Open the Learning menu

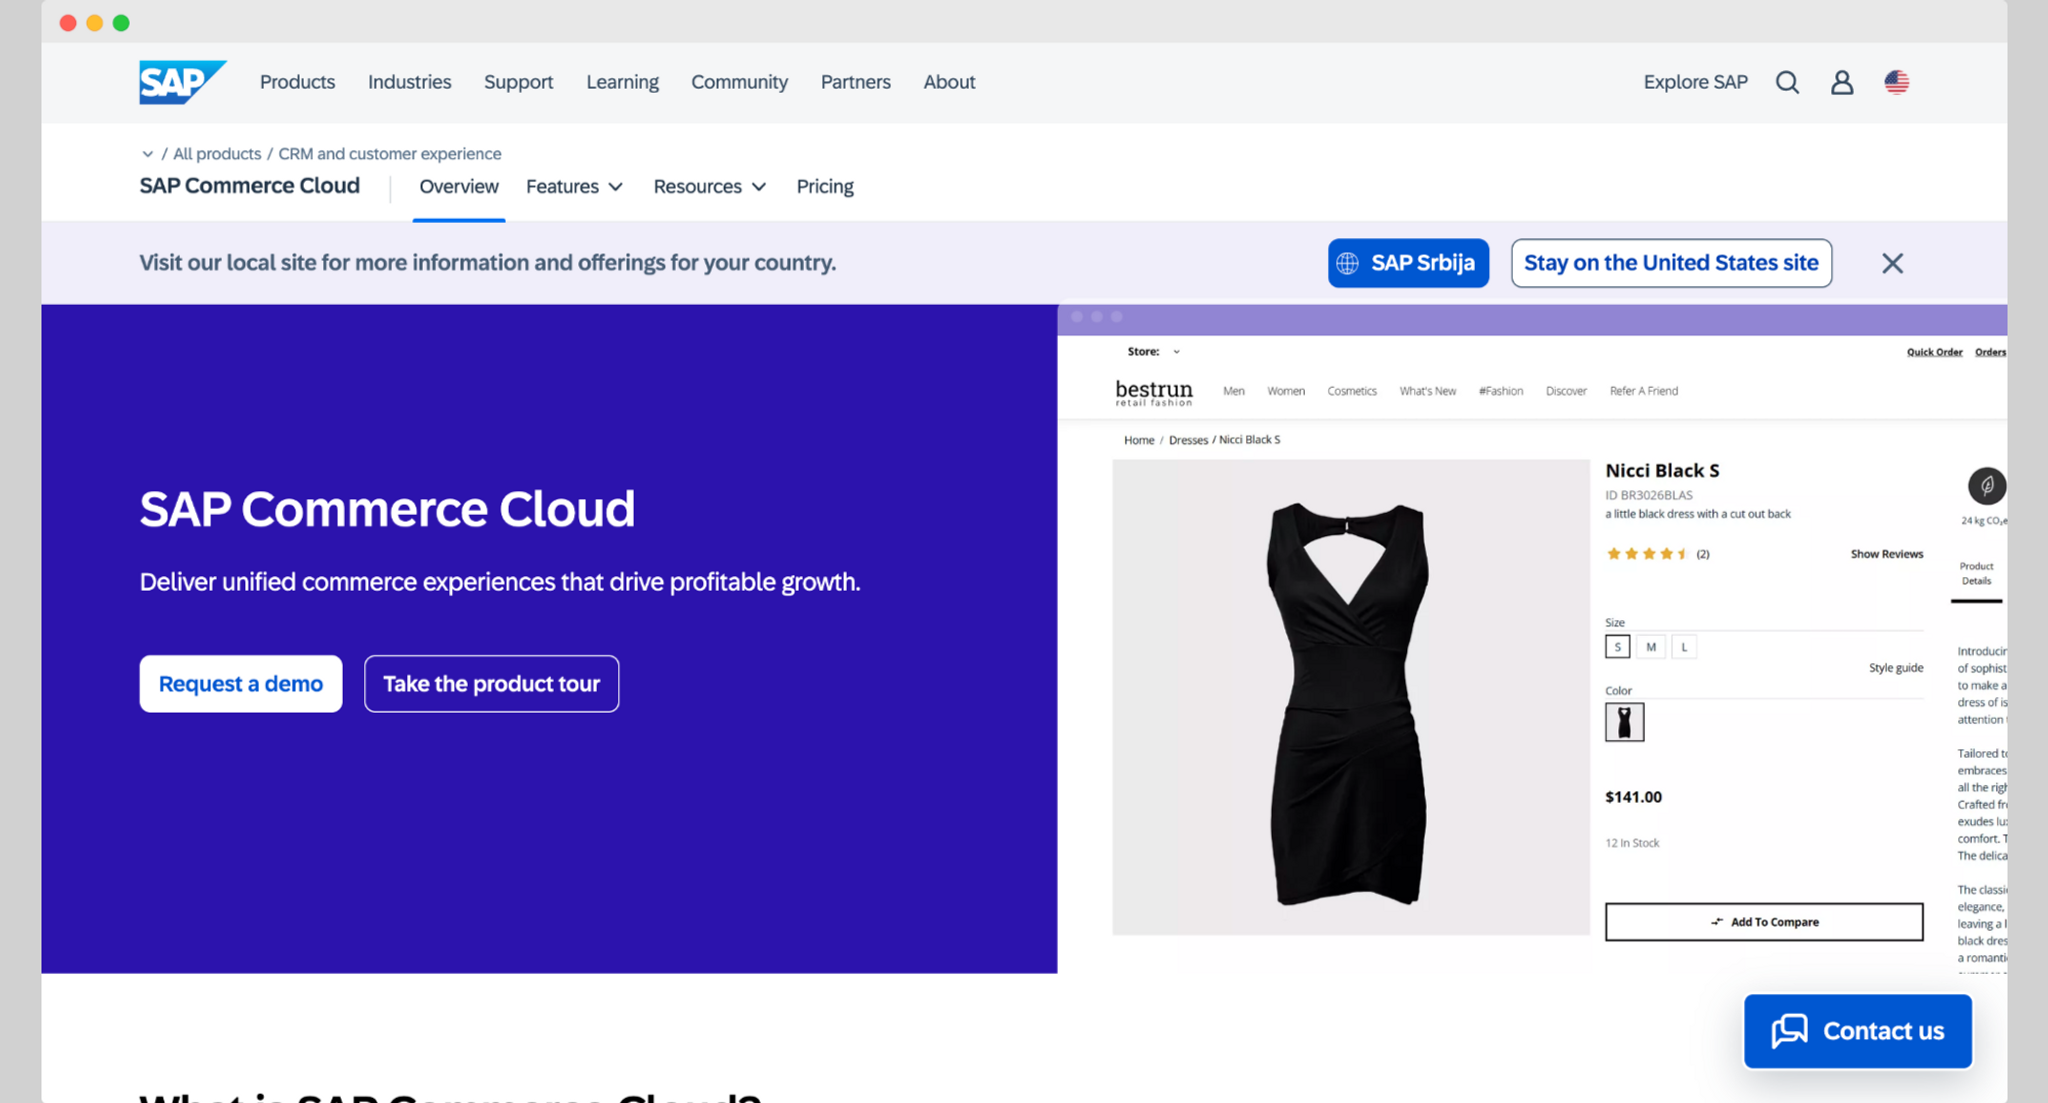click(x=622, y=82)
